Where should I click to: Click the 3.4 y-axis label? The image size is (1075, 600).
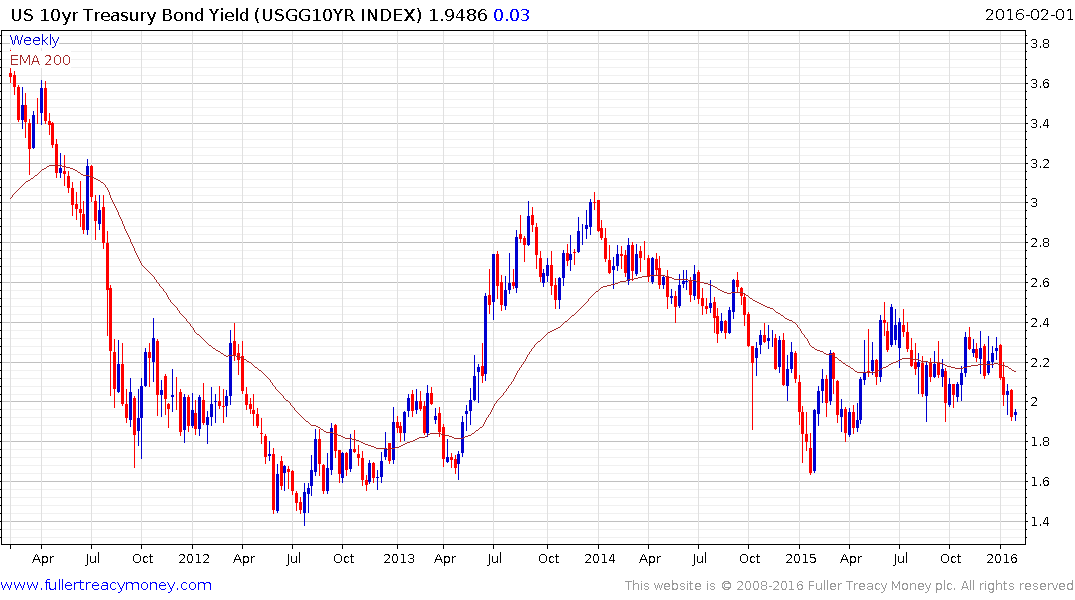coord(1040,123)
